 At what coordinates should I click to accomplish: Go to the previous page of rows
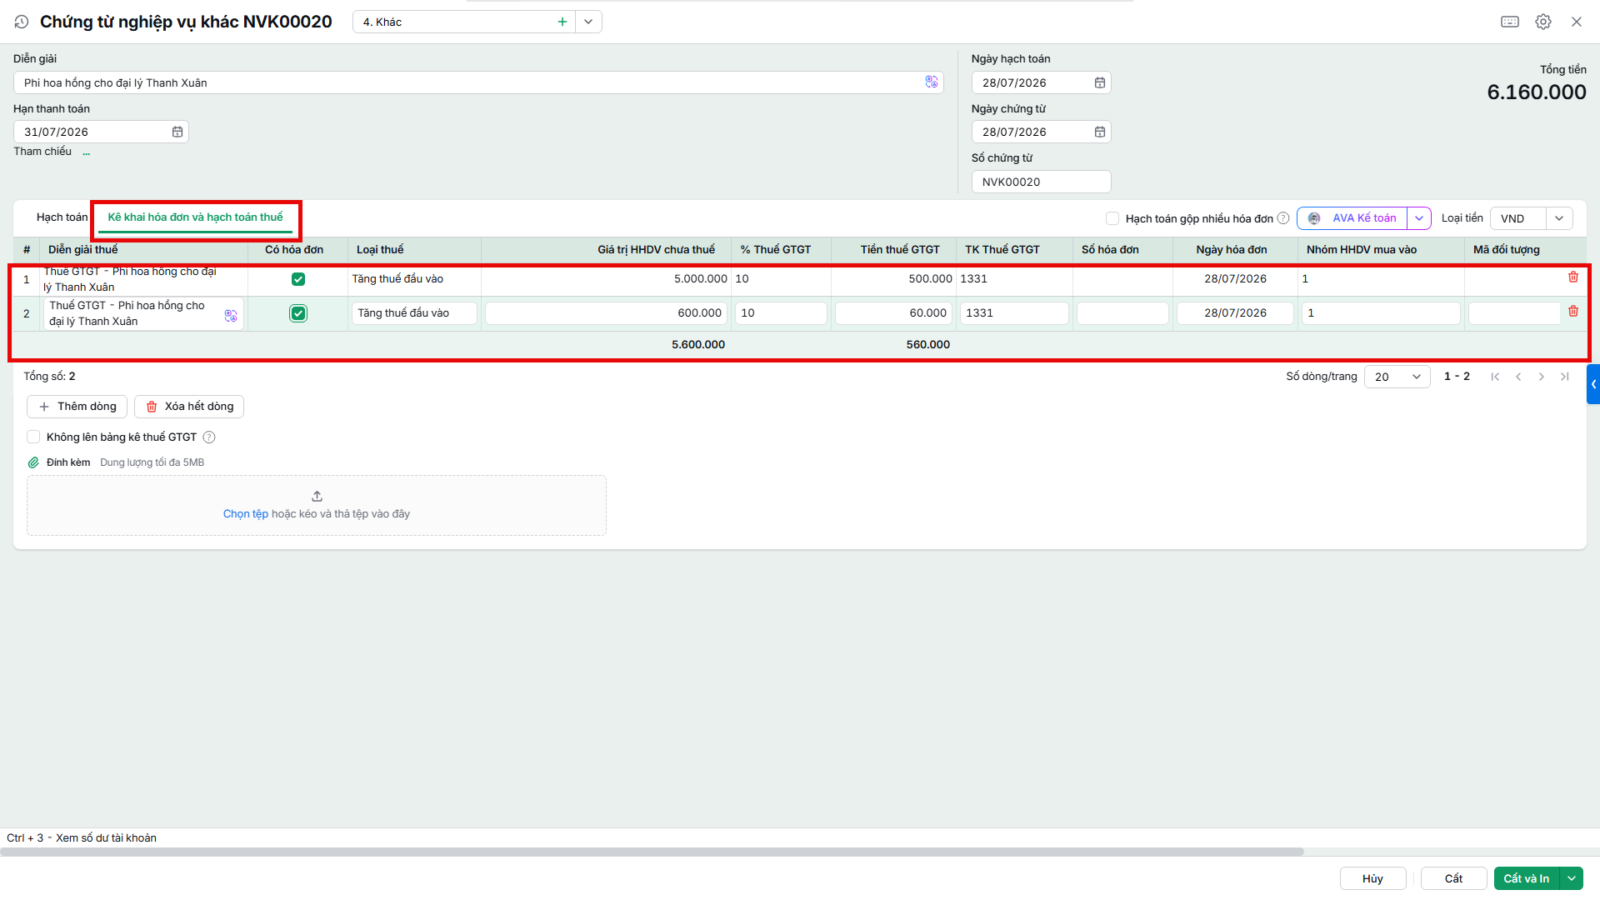pyautogui.click(x=1518, y=377)
